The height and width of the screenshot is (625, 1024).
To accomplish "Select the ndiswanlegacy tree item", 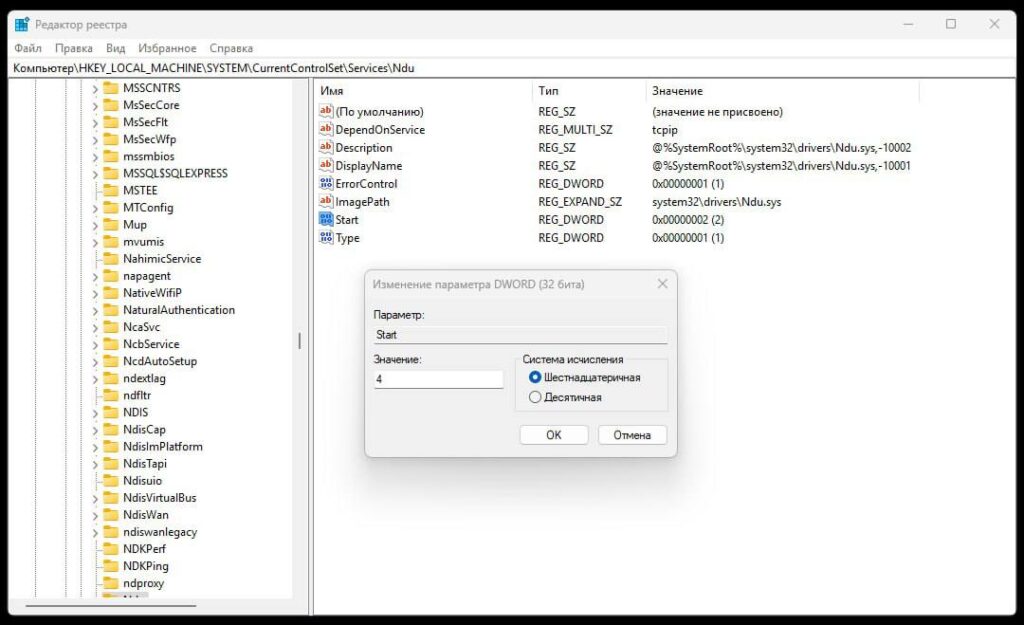I will coord(160,532).
